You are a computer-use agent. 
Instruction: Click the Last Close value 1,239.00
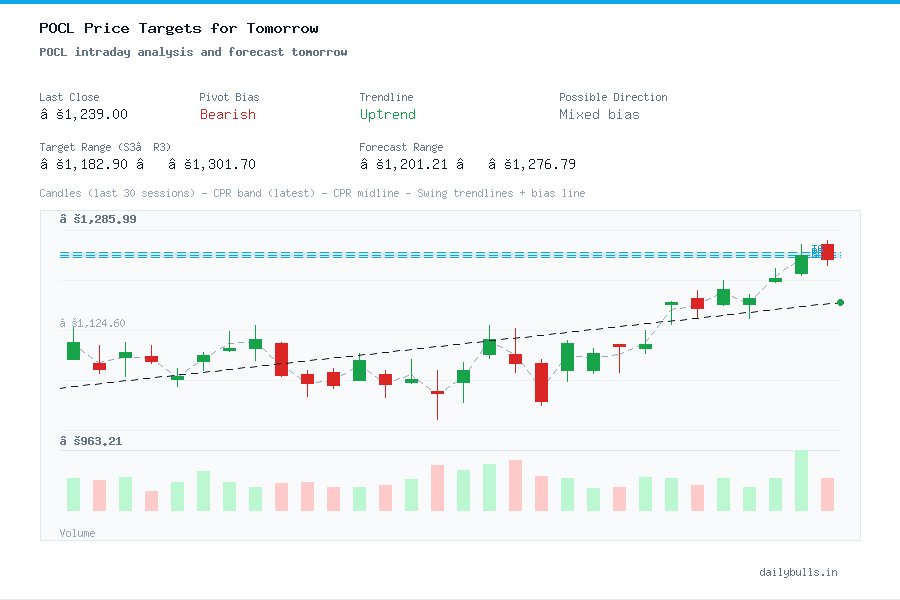(x=86, y=114)
